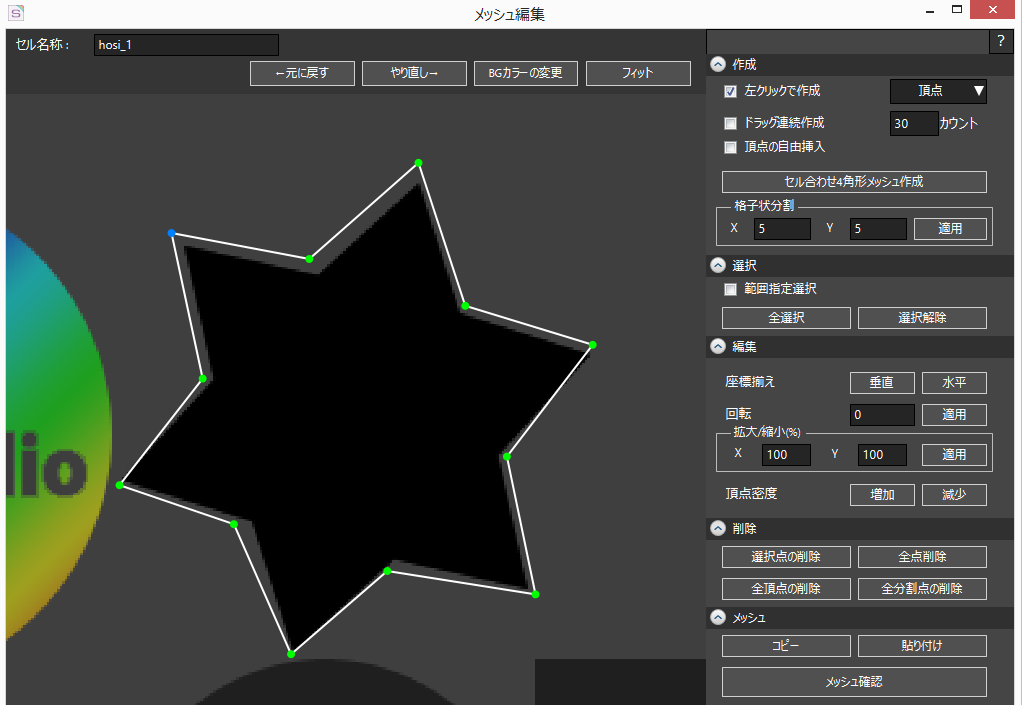Screen dimensions: 1022x705
Task: Click the help question mark icon
Action: pyautogui.click(x=1000, y=42)
